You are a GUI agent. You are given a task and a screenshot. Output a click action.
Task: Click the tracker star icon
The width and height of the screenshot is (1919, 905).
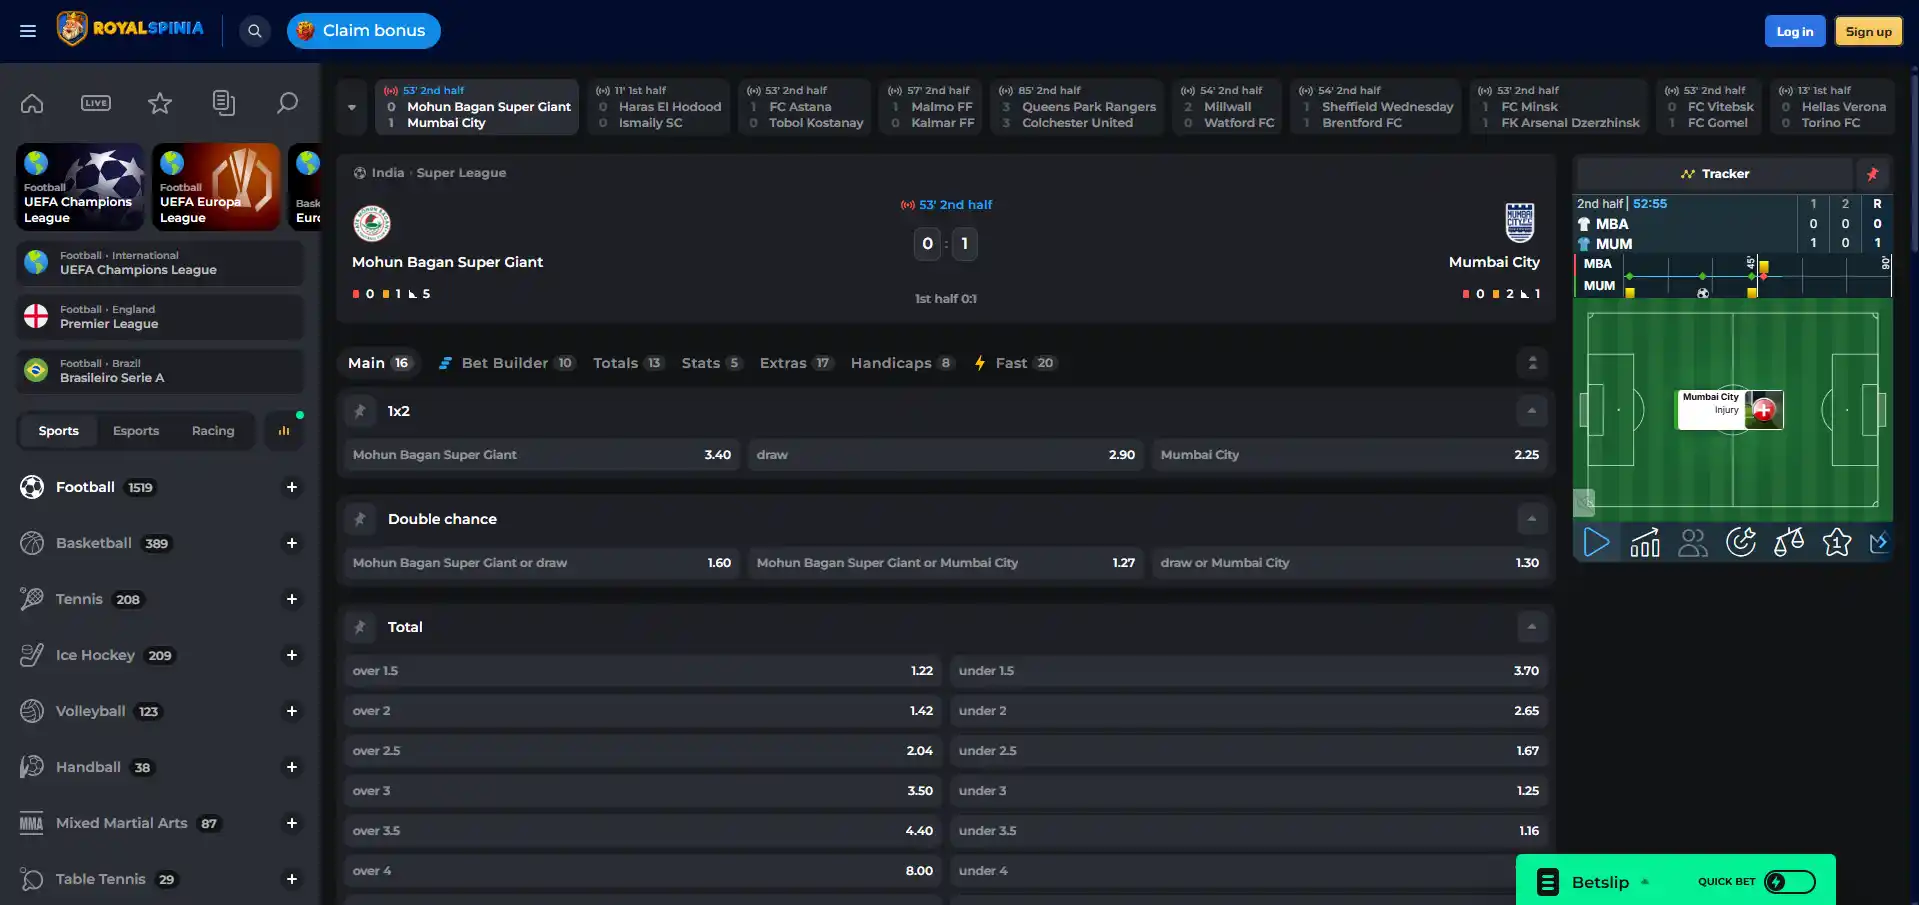click(x=1837, y=542)
